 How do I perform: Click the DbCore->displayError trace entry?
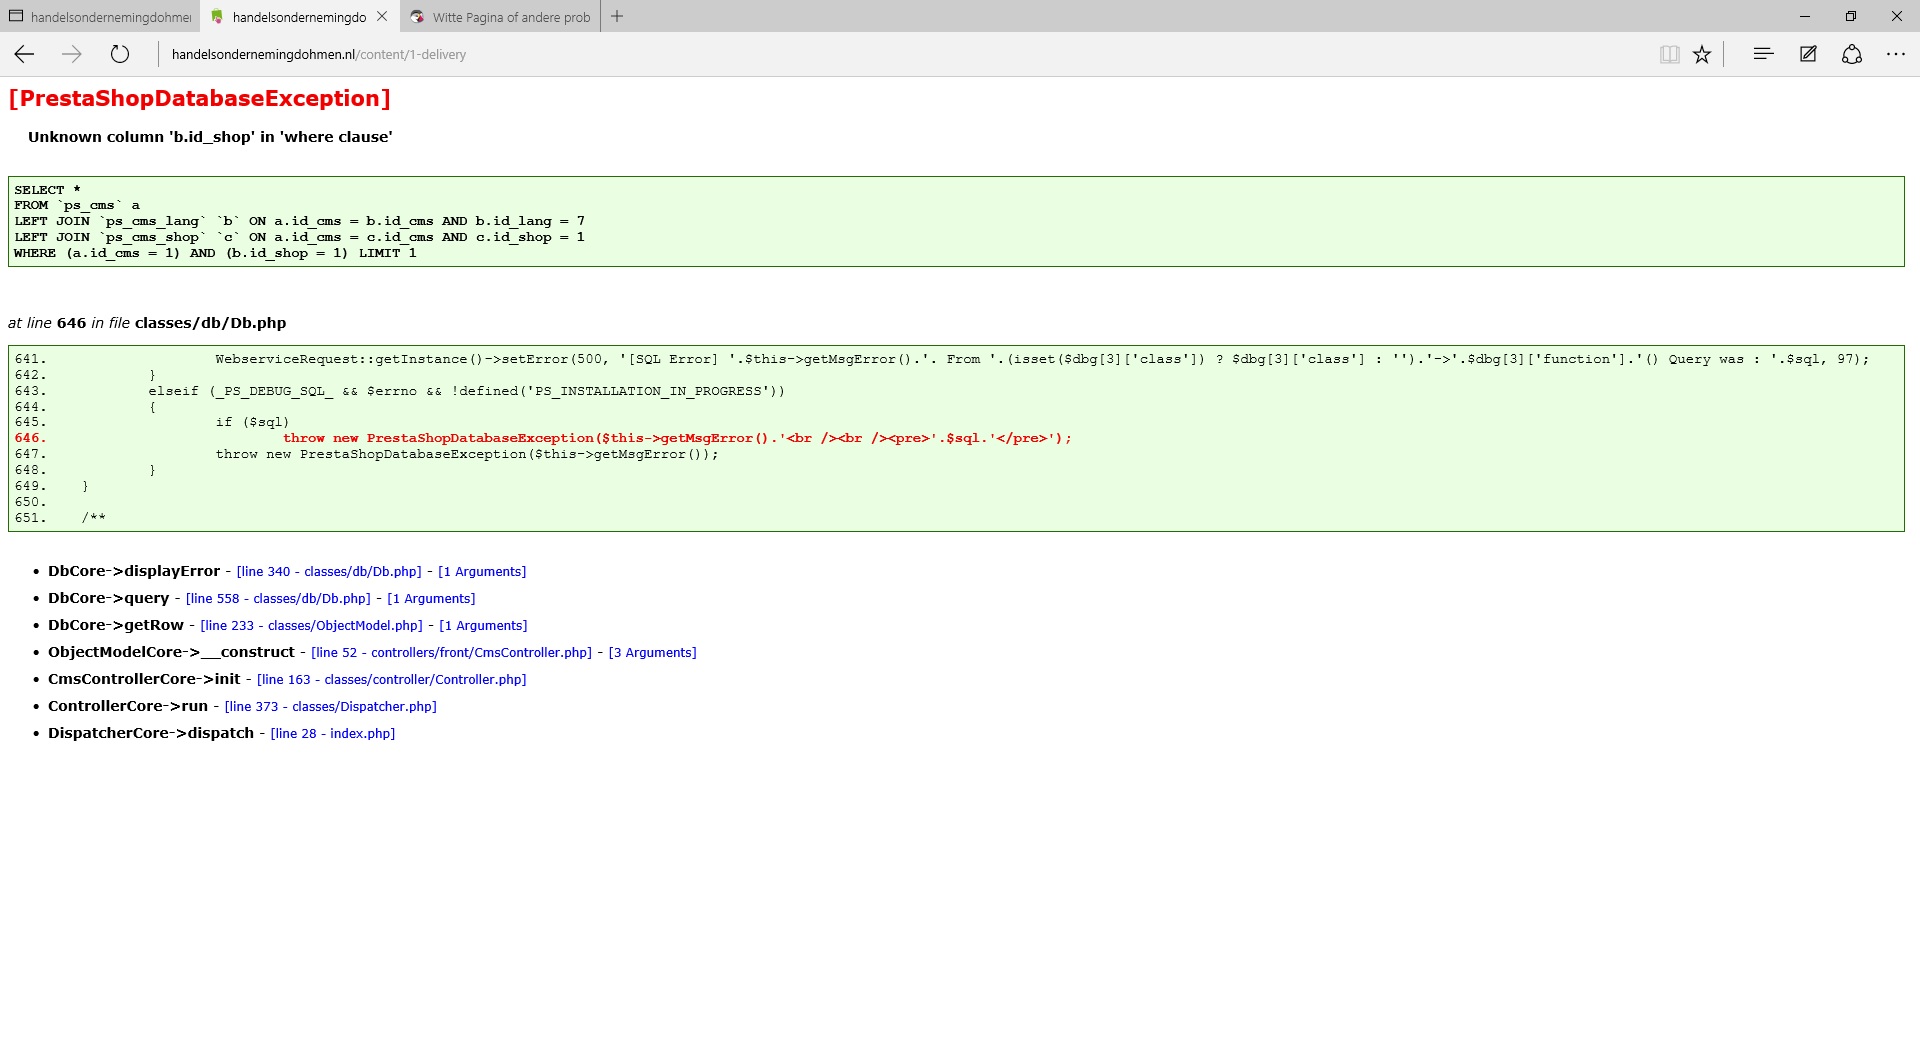[x=134, y=571]
